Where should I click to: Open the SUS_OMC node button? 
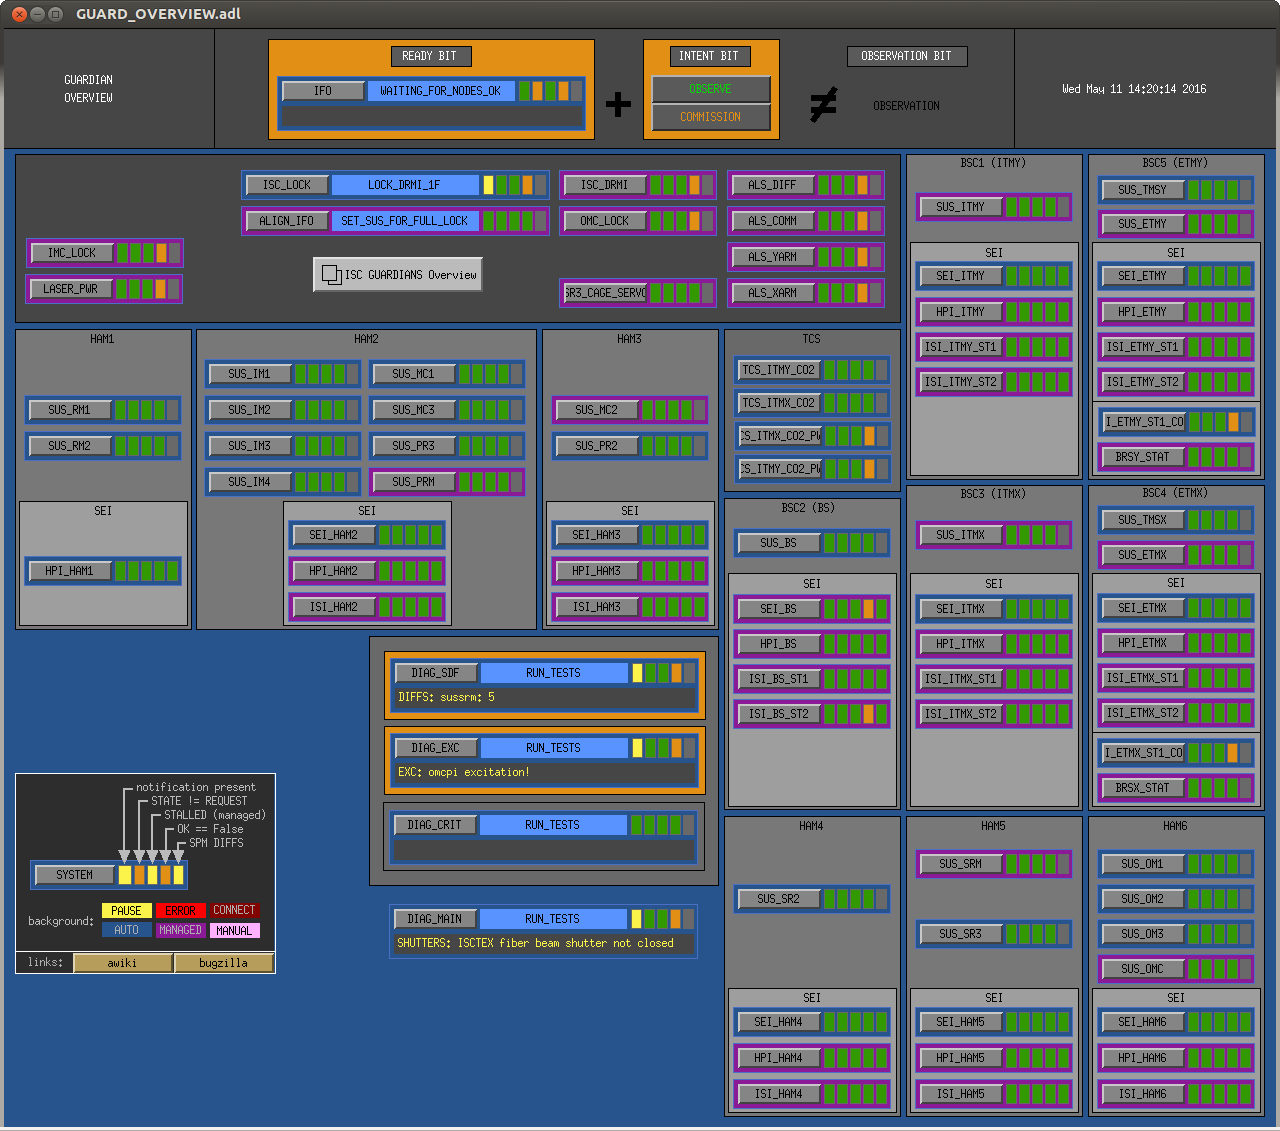point(1143,969)
